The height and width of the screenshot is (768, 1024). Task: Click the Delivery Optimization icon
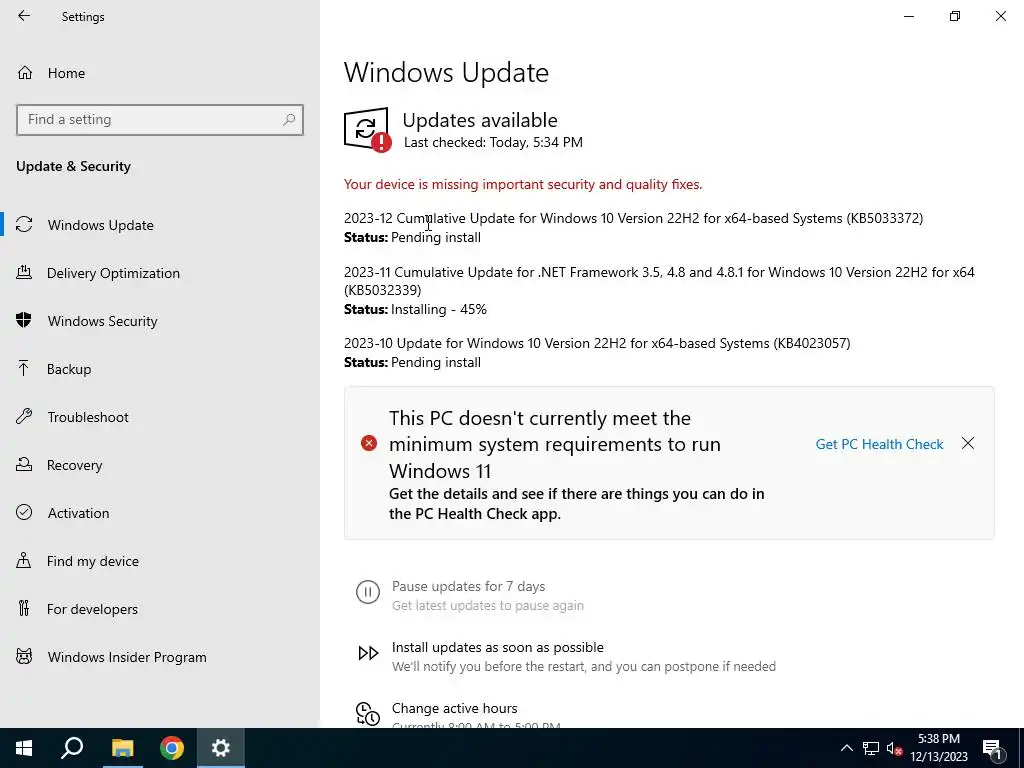[24, 272]
